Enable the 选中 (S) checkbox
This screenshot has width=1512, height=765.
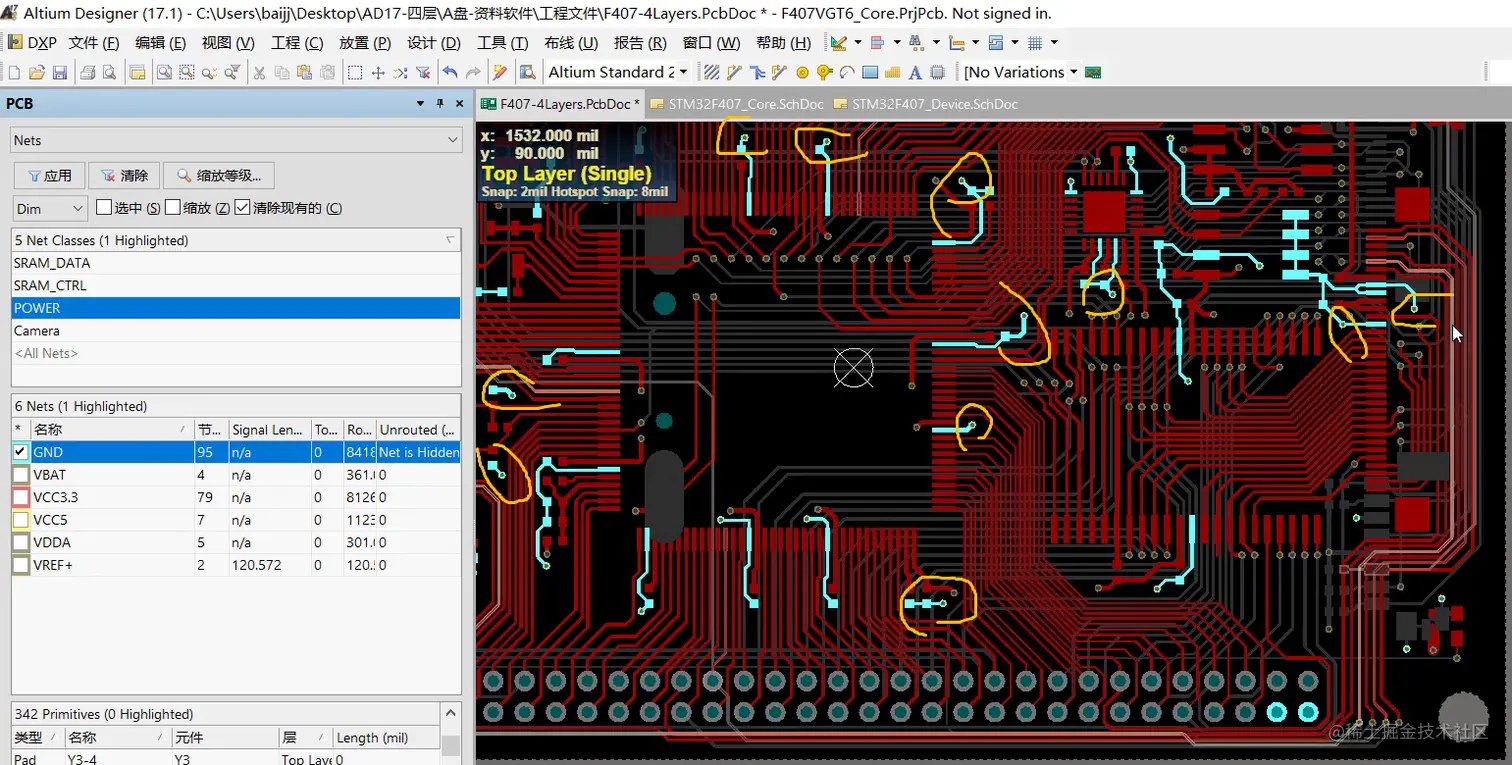pos(104,208)
